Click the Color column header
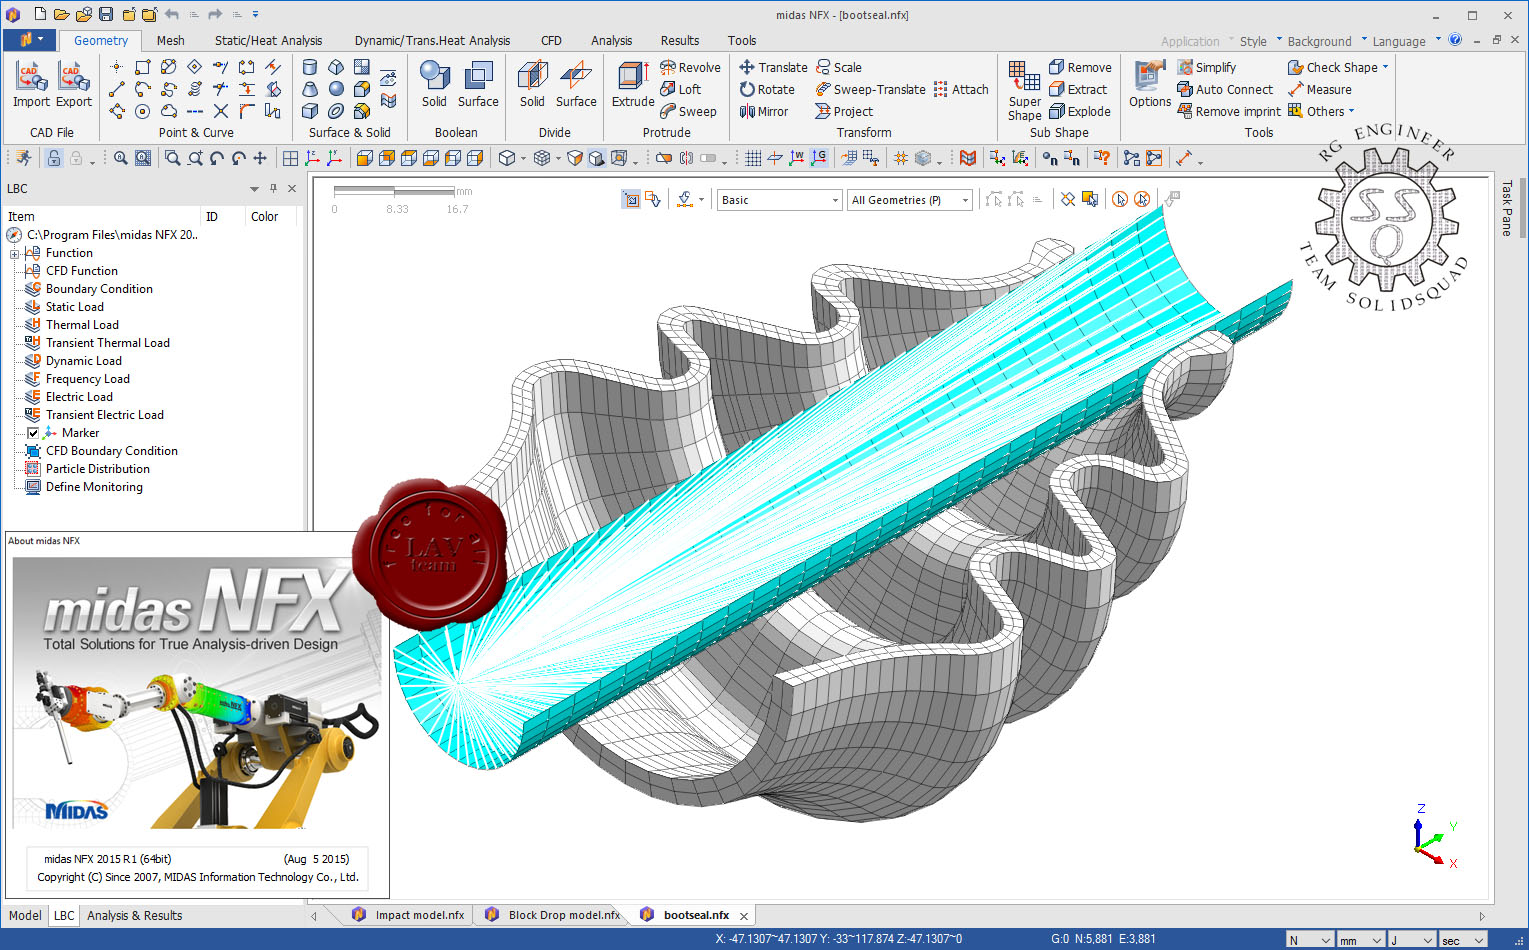This screenshot has height=950, width=1529. pyautogui.click(x=264, y=216)
